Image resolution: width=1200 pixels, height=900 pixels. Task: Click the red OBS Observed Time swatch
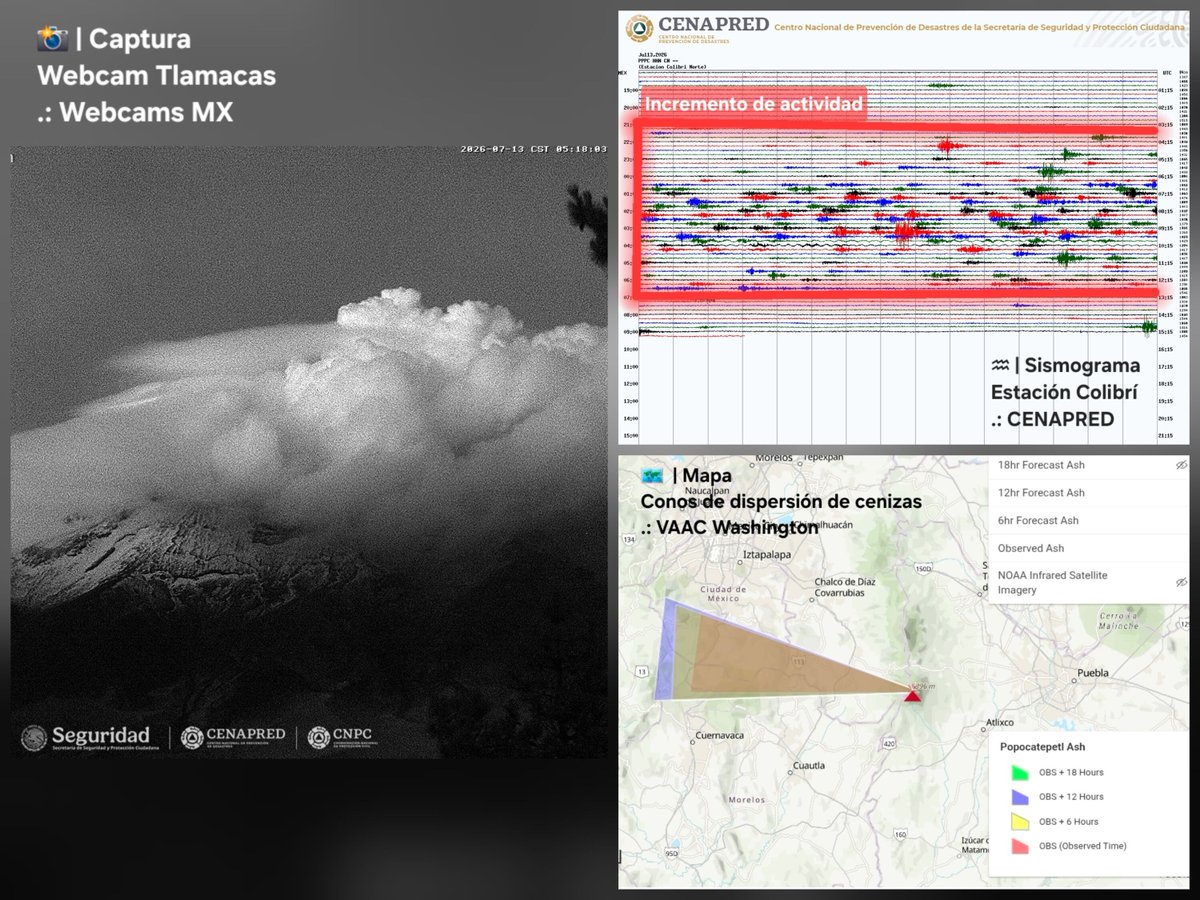[x=1020, y=846]
